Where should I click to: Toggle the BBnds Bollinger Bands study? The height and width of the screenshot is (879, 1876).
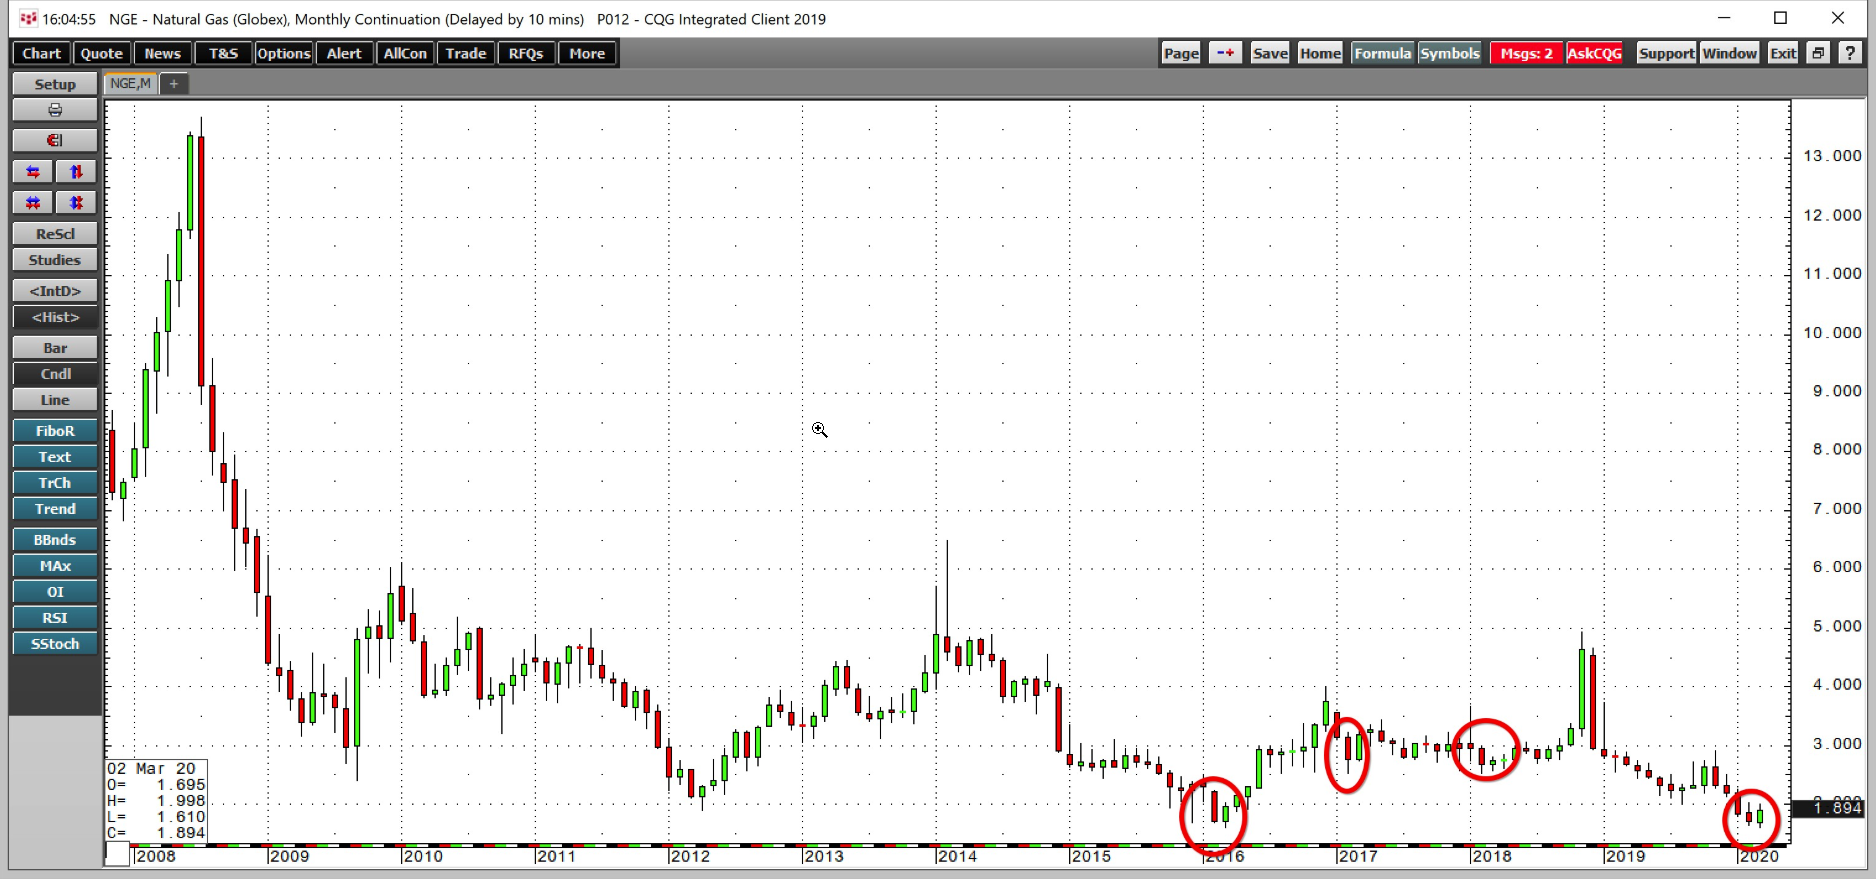(55, 540)
